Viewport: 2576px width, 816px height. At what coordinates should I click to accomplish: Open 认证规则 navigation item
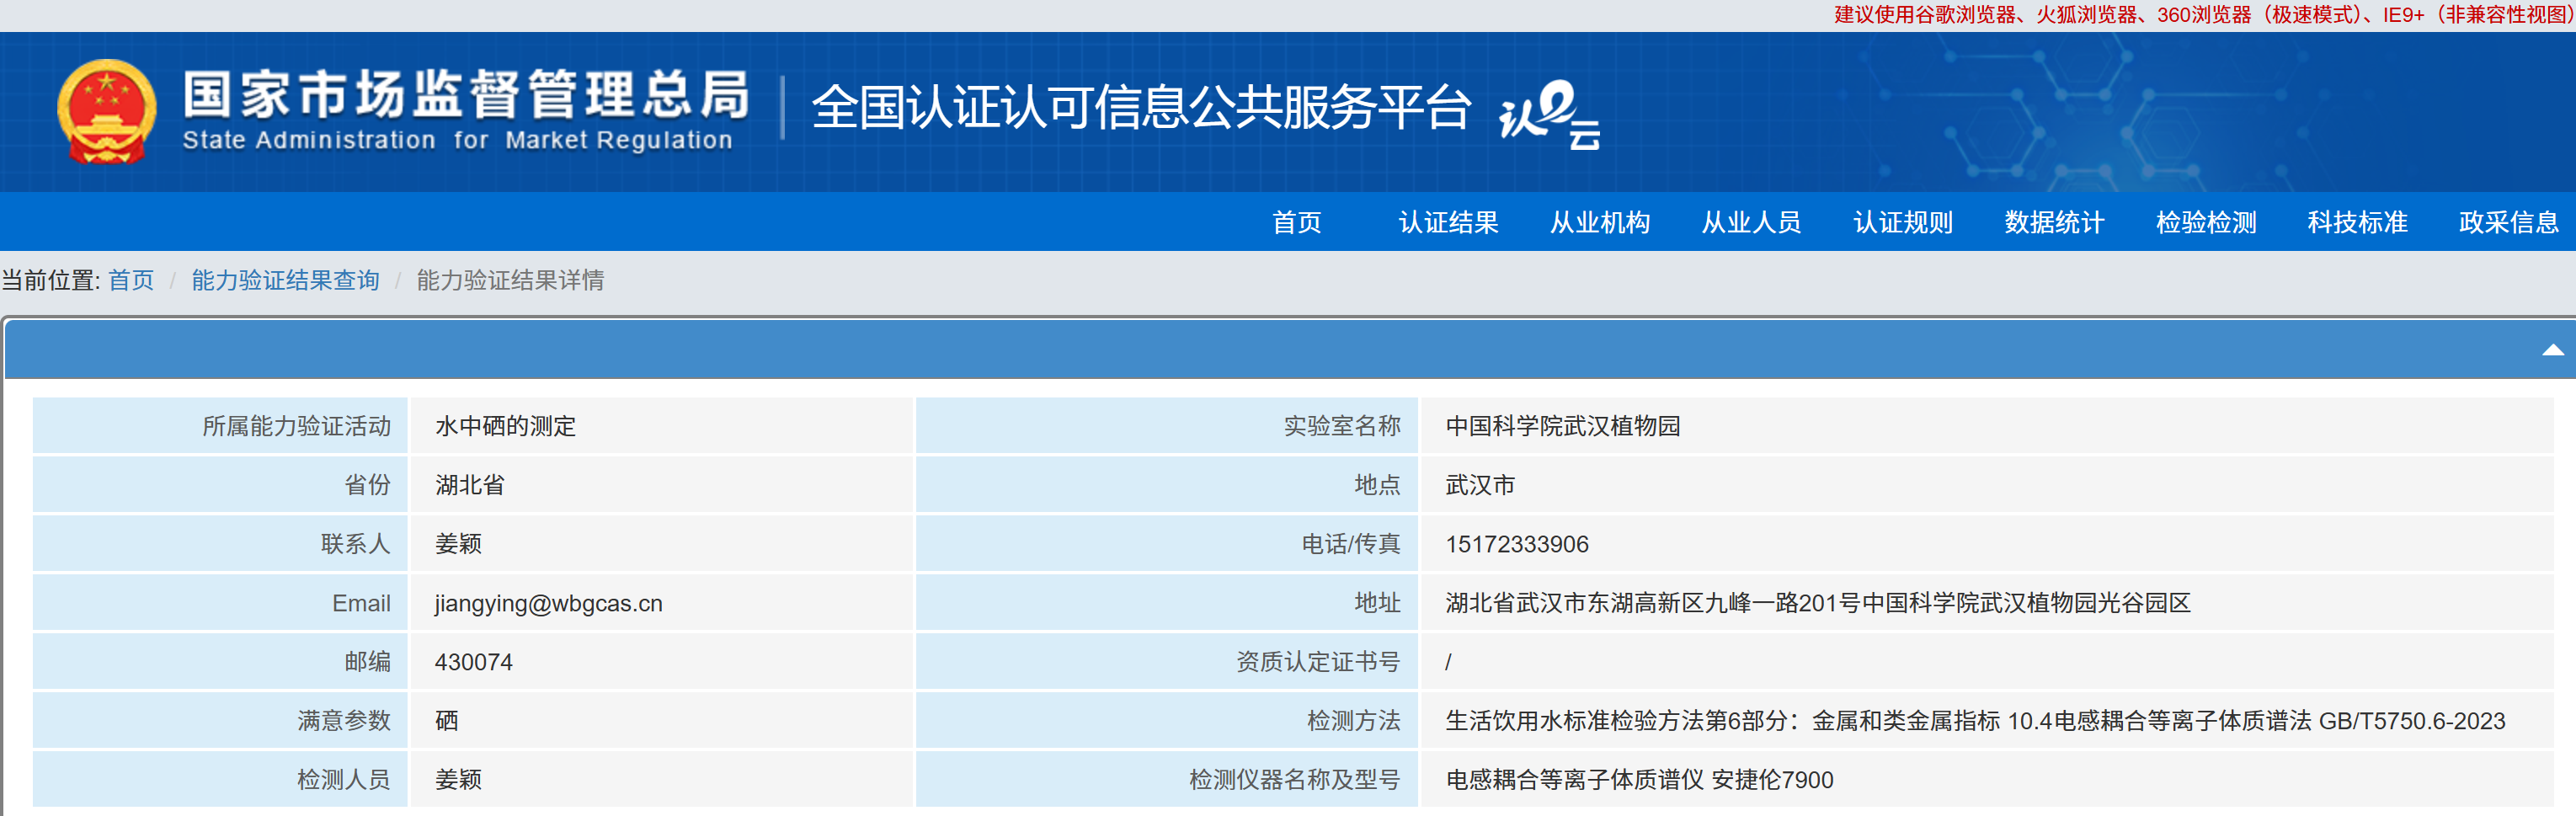pos(1902,222)
